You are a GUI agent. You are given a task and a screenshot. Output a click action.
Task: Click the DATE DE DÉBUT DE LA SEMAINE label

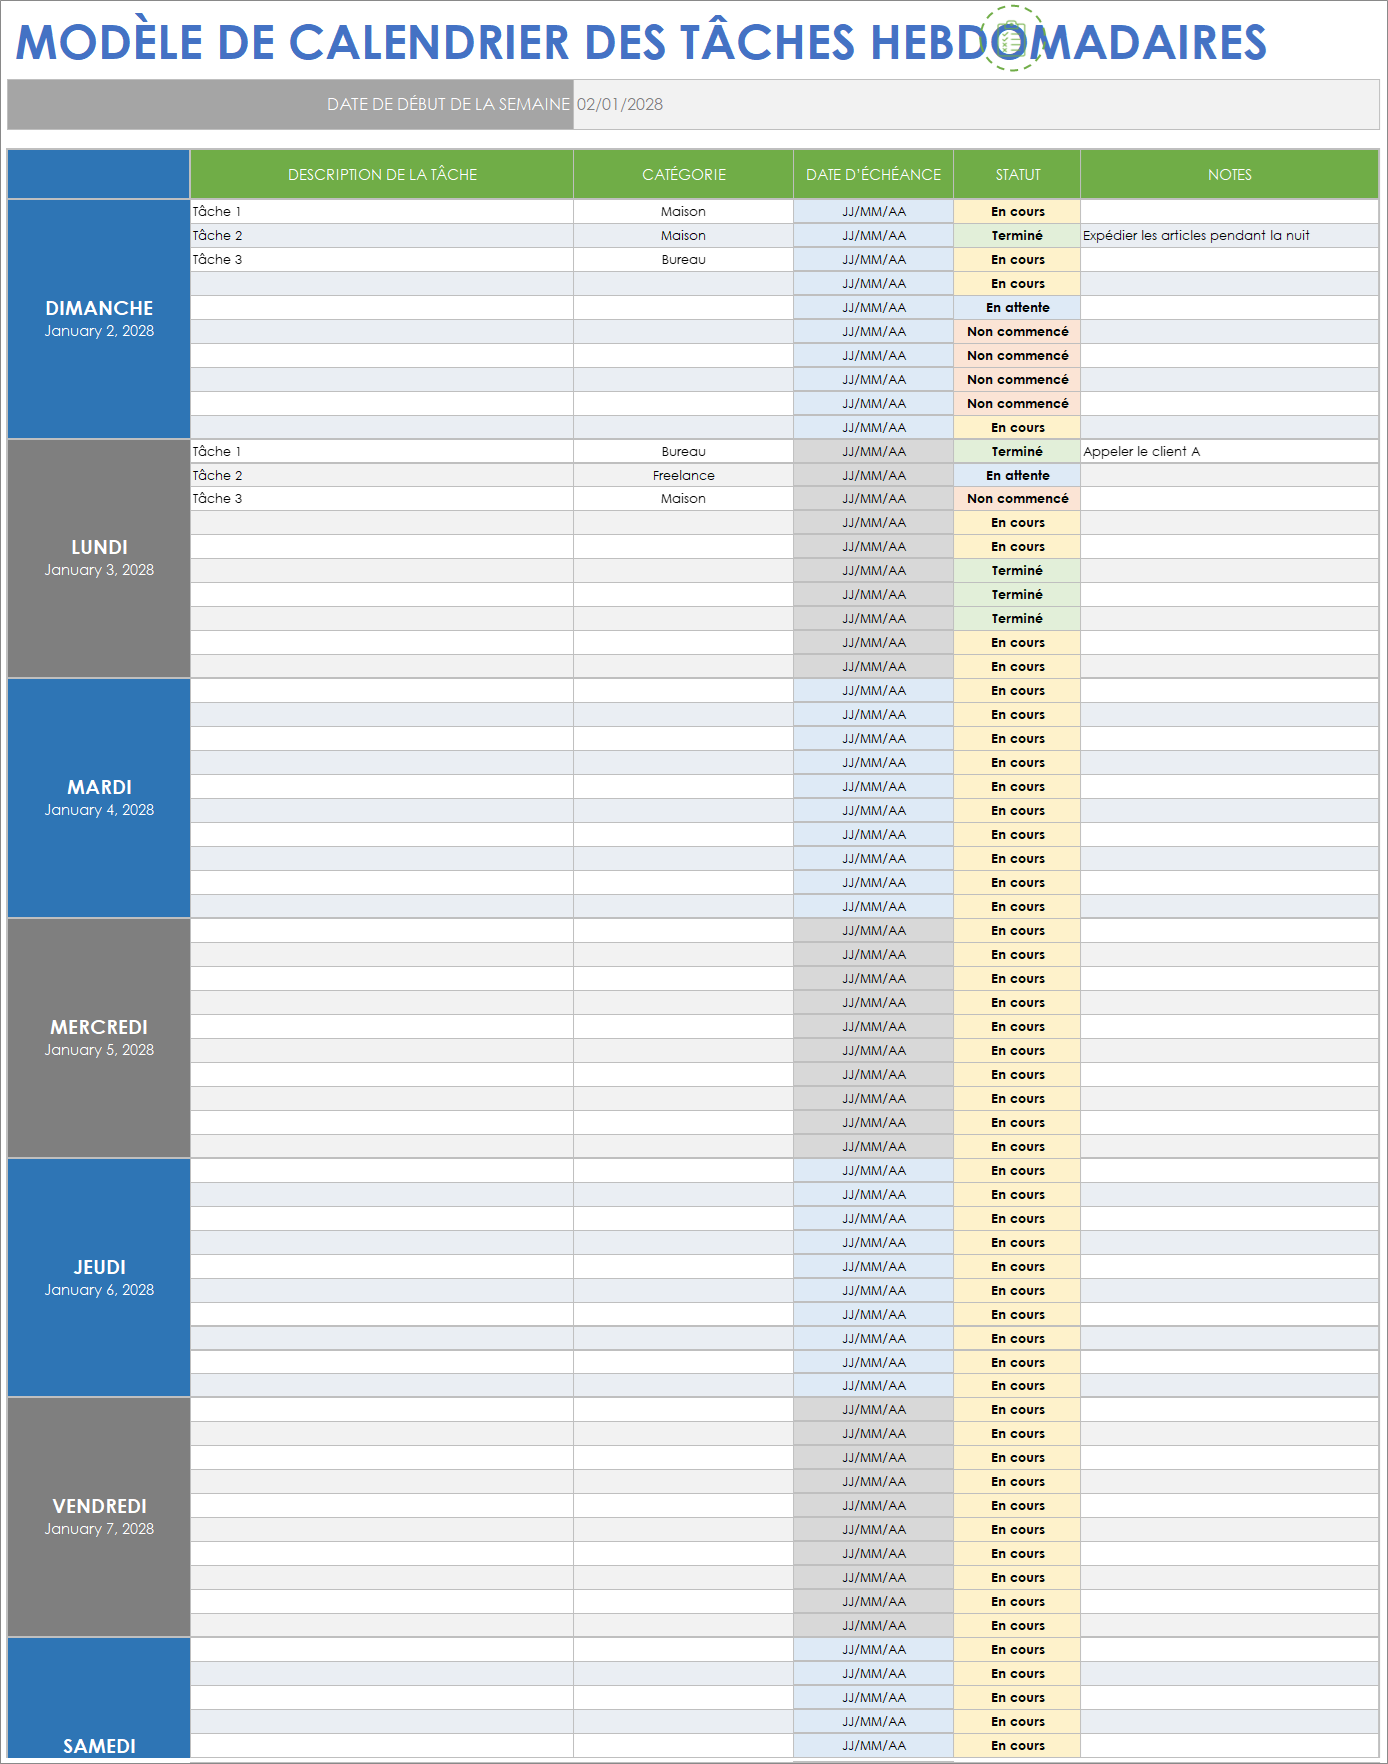(448, 104)
